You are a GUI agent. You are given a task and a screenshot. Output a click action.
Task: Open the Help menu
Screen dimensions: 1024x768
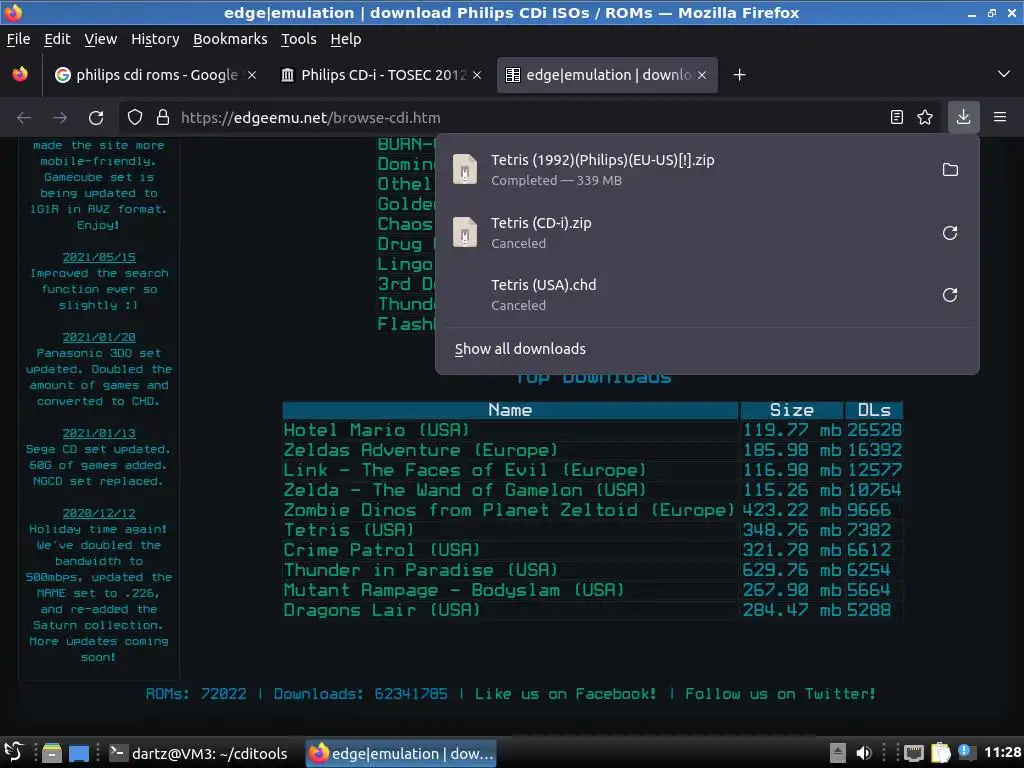coord(345,39)
